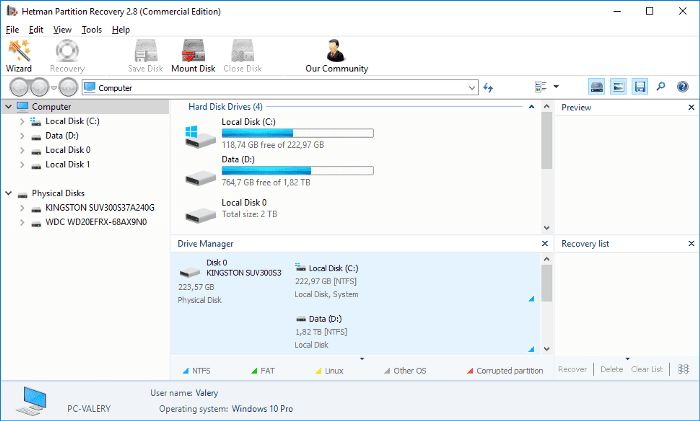Expand Local Disk (C:) in the tree

point(22,121)
